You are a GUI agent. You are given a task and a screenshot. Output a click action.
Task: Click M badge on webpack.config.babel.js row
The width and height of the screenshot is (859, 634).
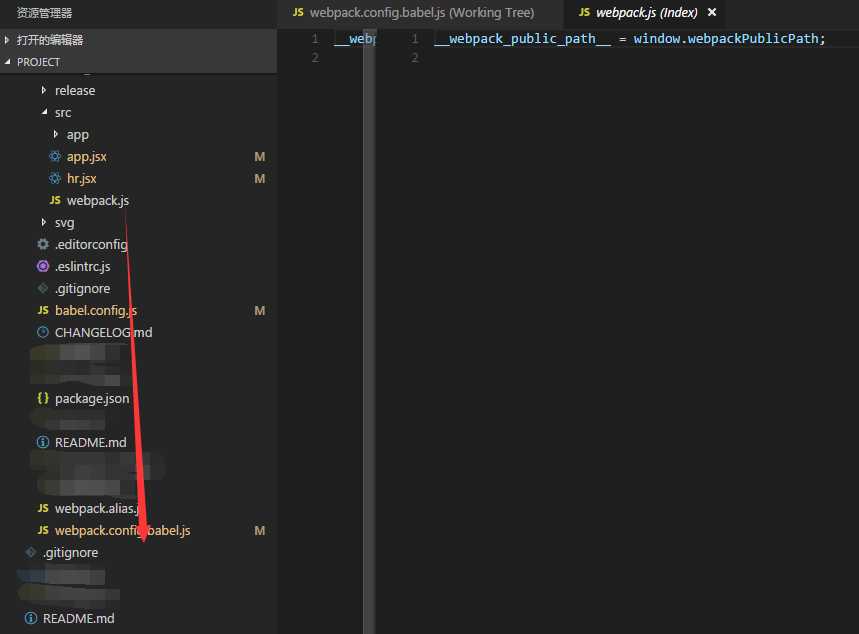click(x=260, y=530)
